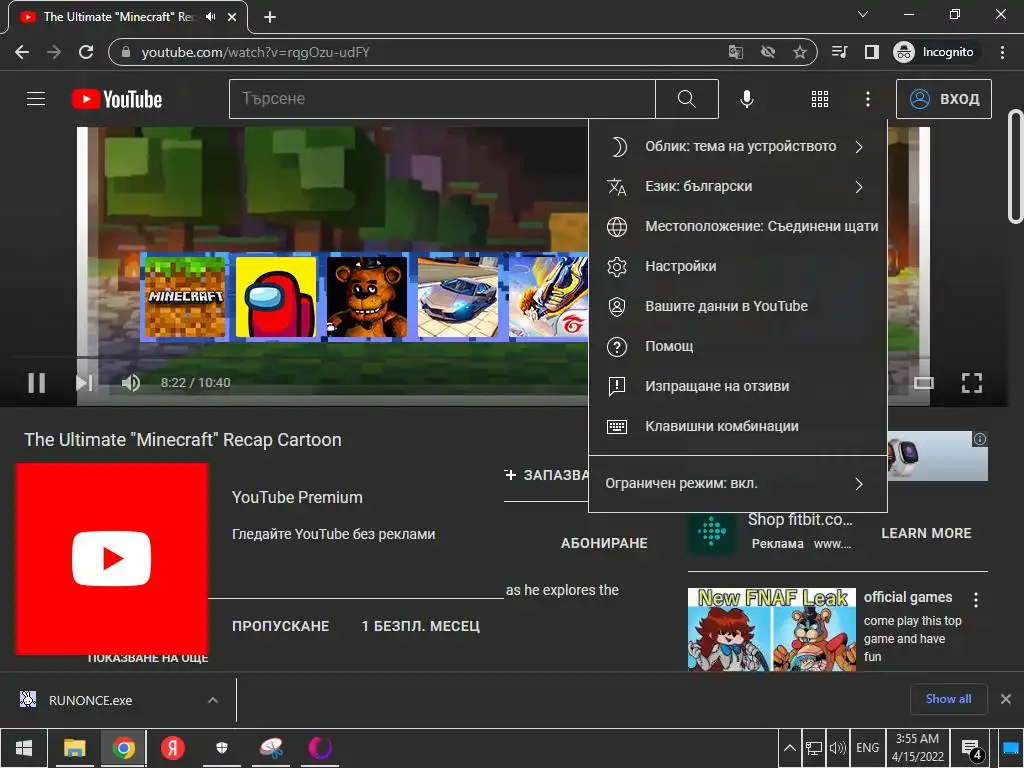Open Настройки settings
The width and height of the screenshot is (1024, 768).
click(737, 266)
